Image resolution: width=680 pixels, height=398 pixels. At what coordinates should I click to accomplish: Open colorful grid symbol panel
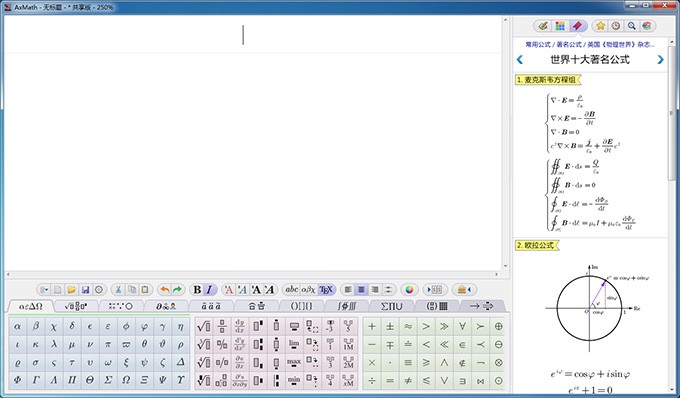(x=560, y=26)
